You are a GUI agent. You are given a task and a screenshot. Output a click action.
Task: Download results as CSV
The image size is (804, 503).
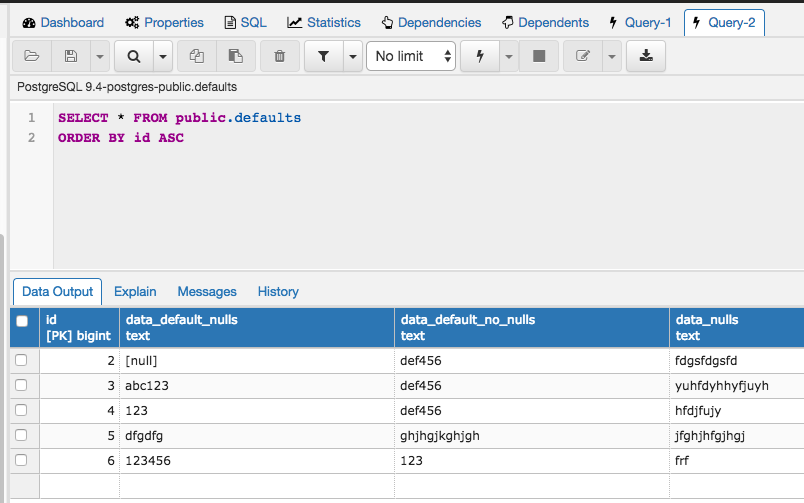point(646,57)
